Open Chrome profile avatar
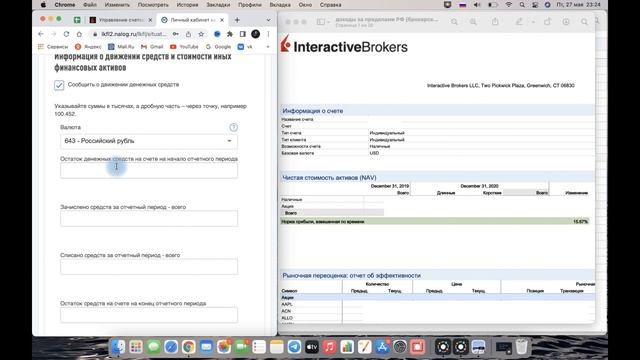640x360 pixels. pyautogui.click(x=256, y=34)
